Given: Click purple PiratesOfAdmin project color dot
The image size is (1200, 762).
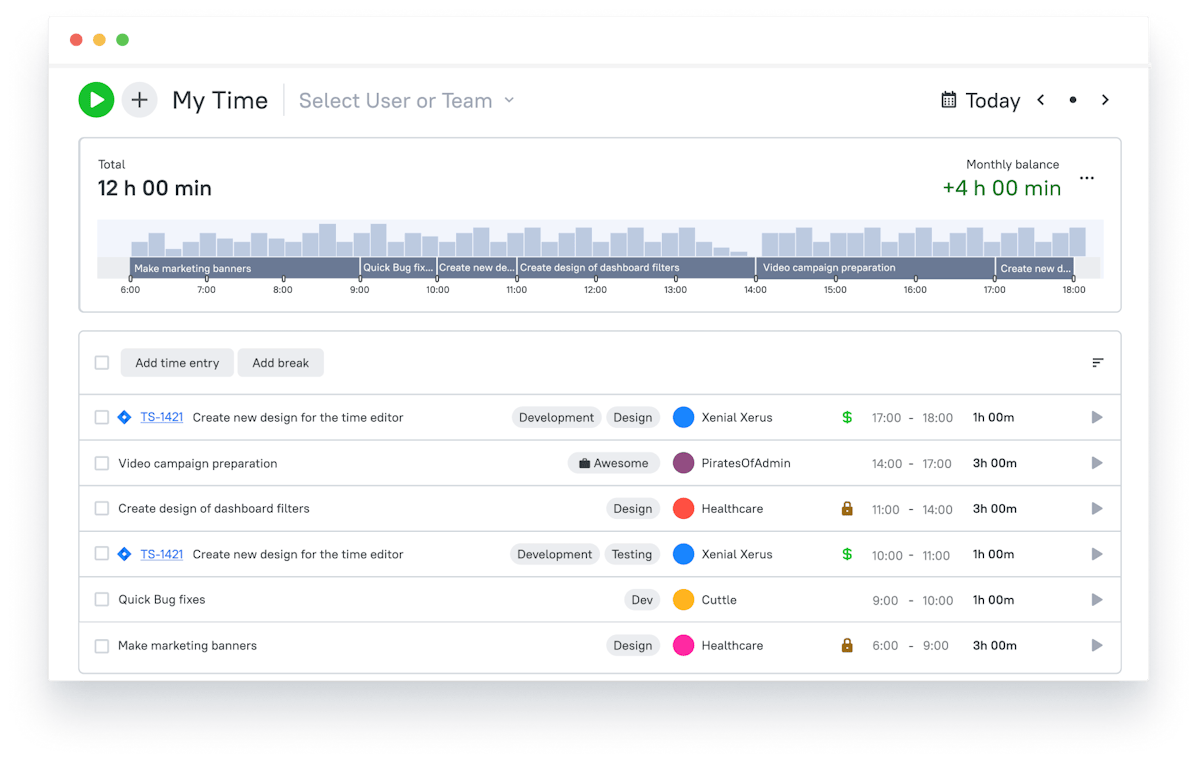Looking at the screenshot, I should (684, 463).
